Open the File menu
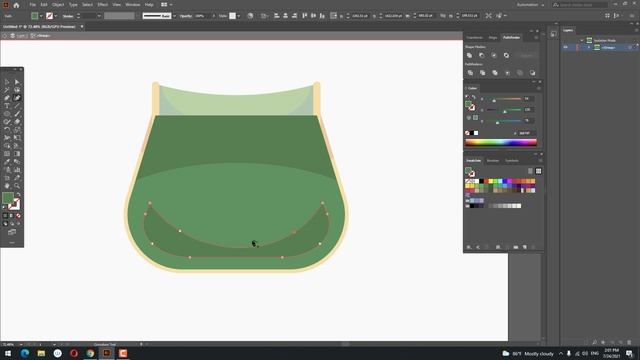The image size is (640, 360). click(x=33, y=5)
